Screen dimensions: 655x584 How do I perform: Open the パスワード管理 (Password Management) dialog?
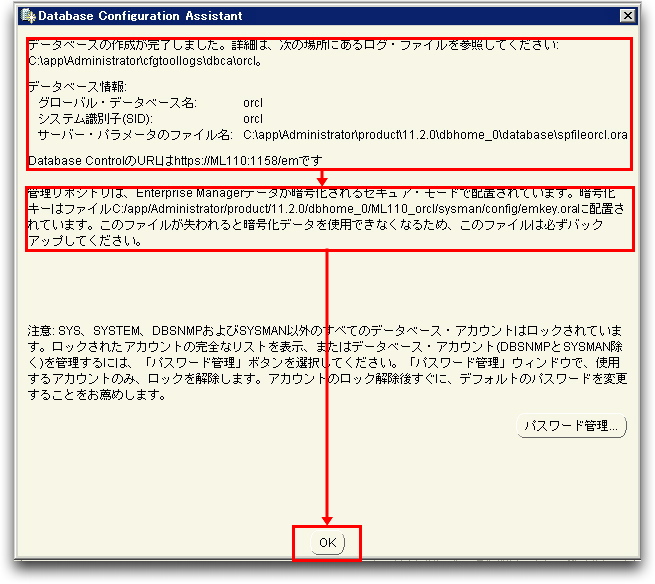click(x=572, y=426)
